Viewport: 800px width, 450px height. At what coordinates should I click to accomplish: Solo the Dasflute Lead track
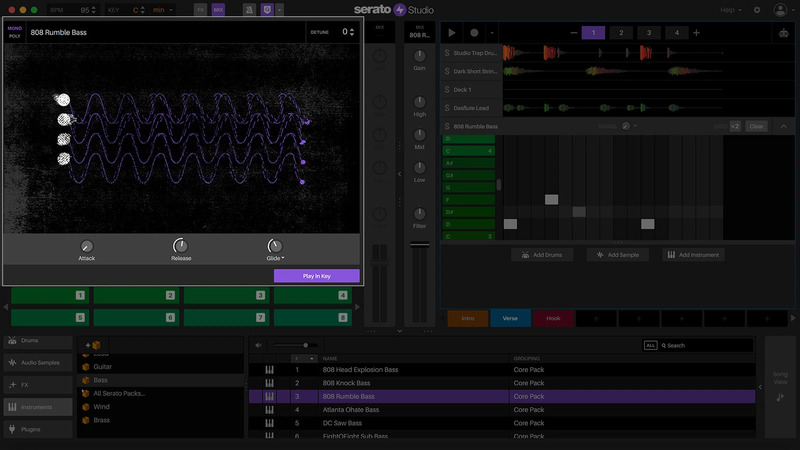(447, 107)
